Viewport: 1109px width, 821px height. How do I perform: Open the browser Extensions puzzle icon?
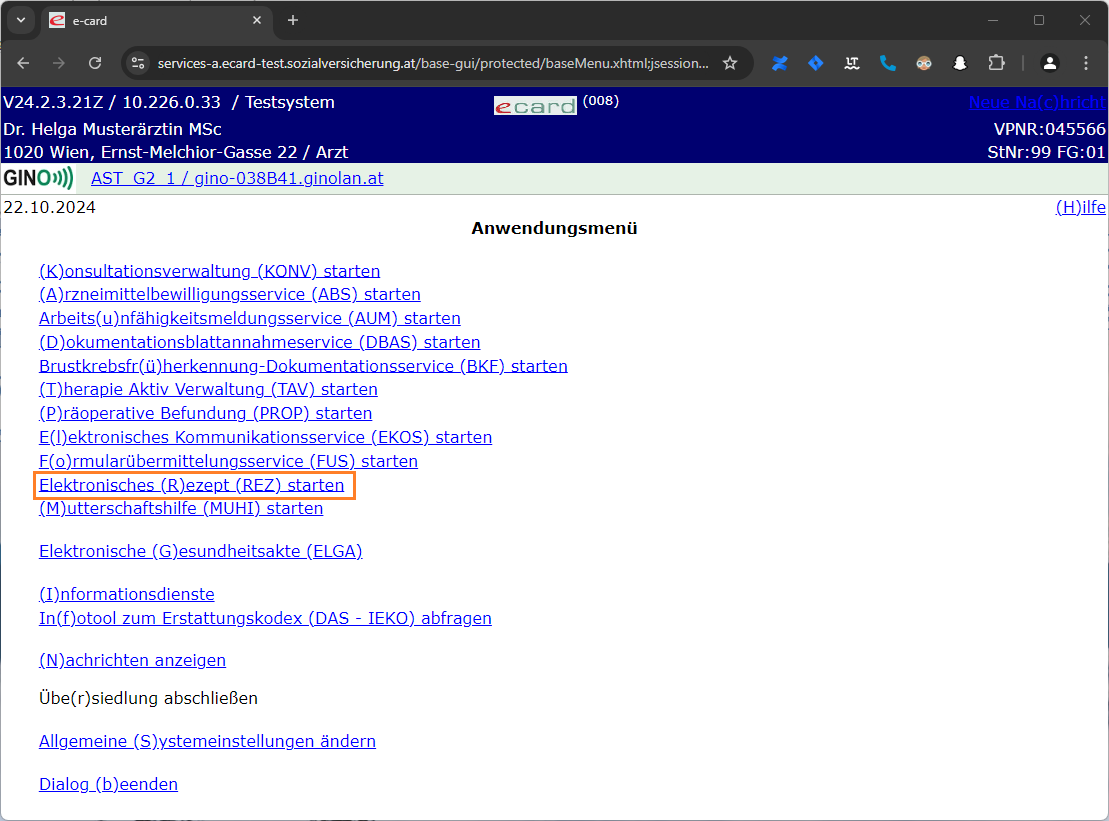click(x=996, y=63)
